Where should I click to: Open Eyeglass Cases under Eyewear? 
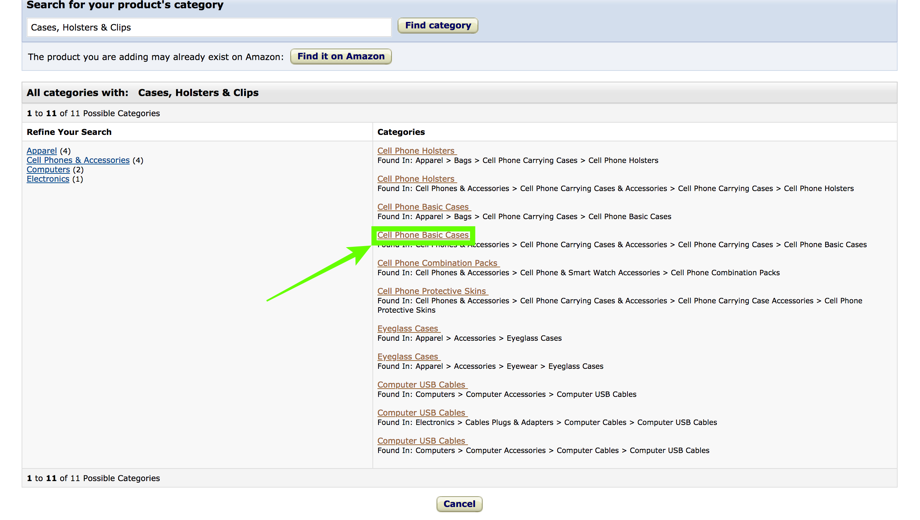[x=408, y=357]
